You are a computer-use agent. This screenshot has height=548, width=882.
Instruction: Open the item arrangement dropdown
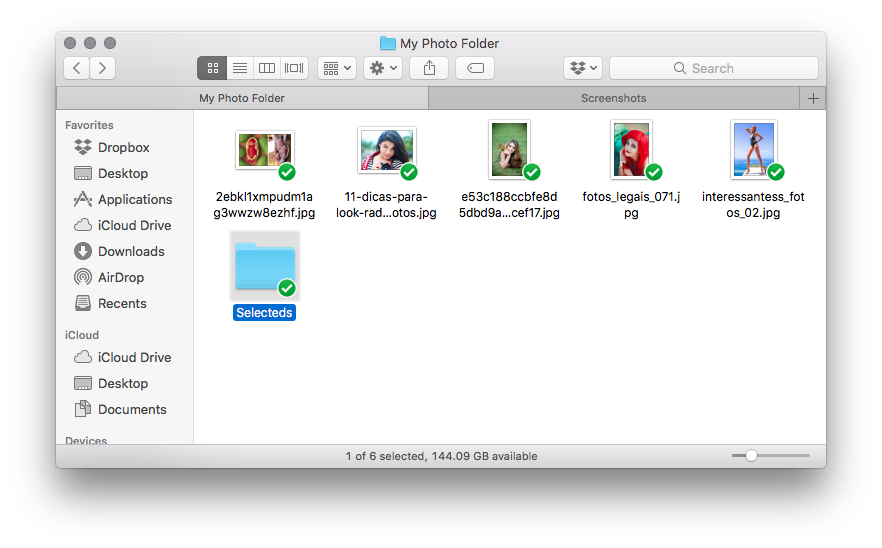(x=337, y=68)
